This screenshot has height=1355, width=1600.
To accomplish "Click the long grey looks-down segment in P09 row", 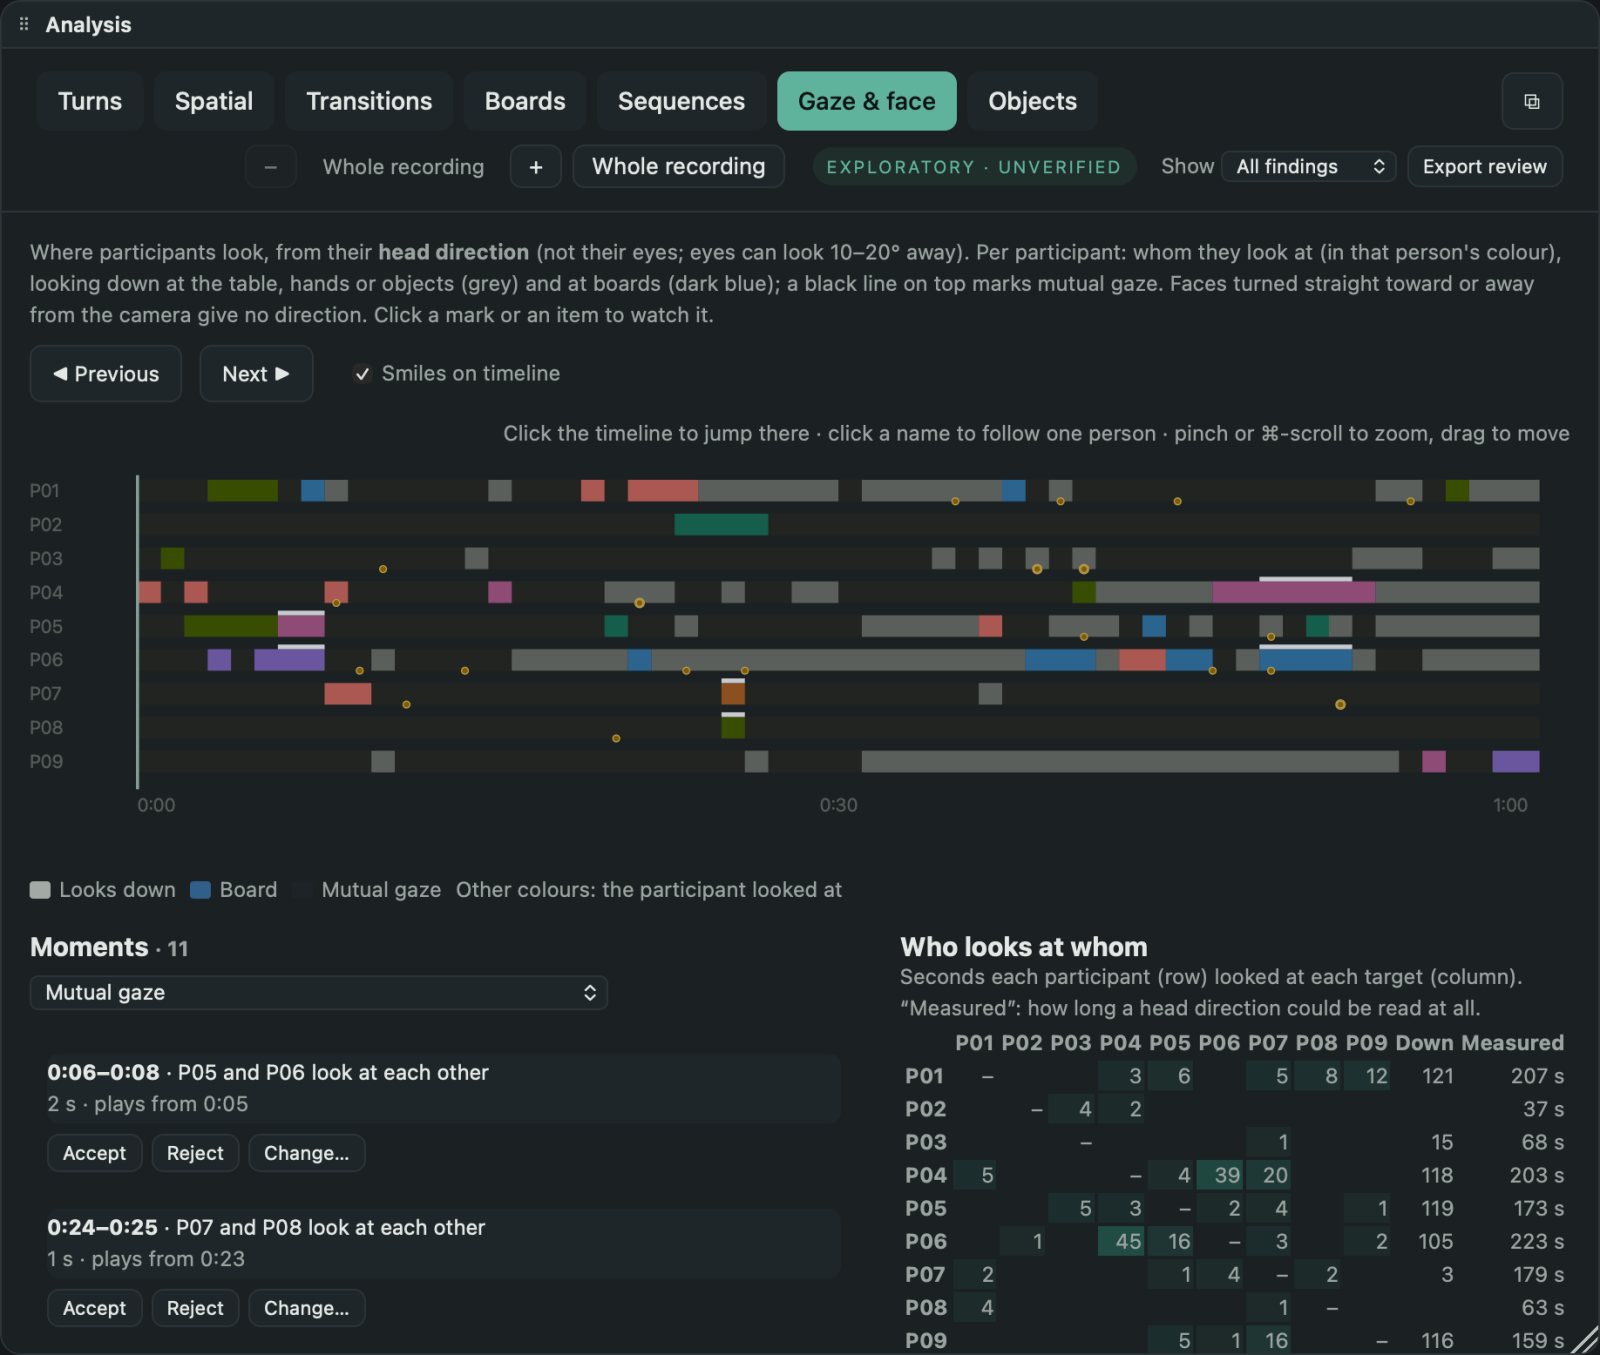I will [x=1130, y=761].
